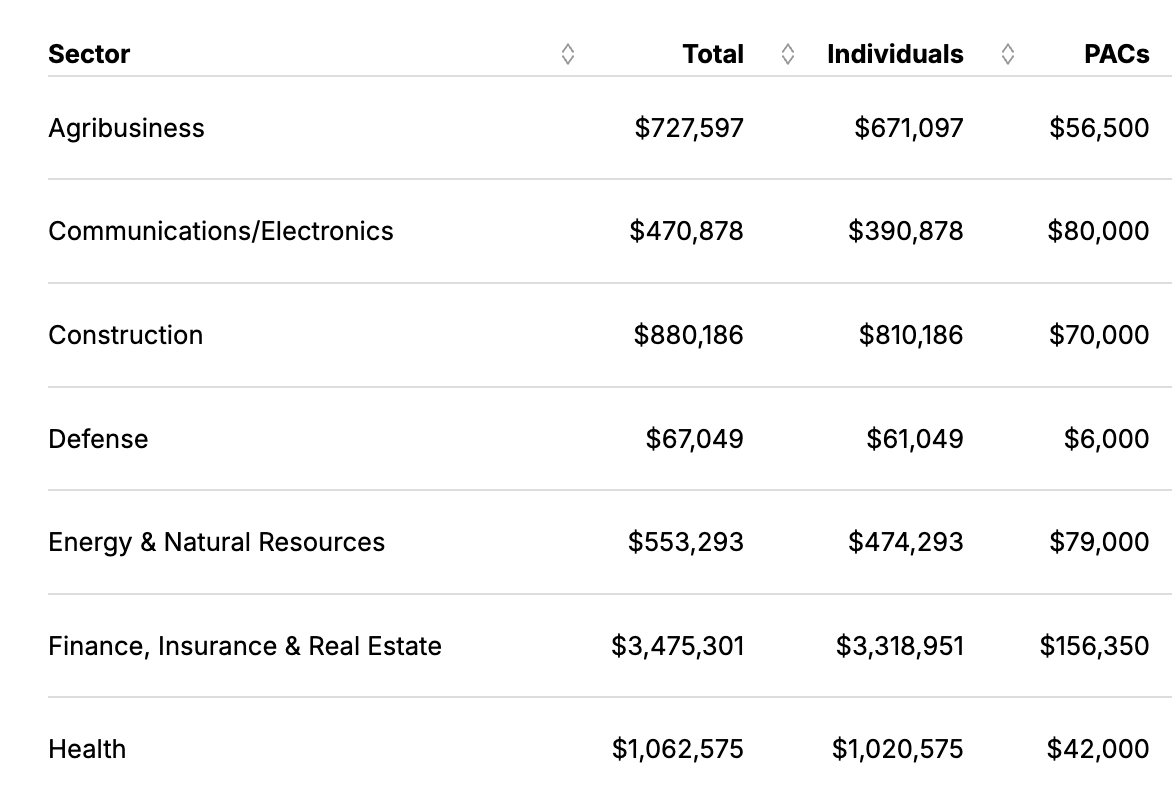Select Energy & Natural Resources row label
The image size is (1172, 790).
(216, 542)
